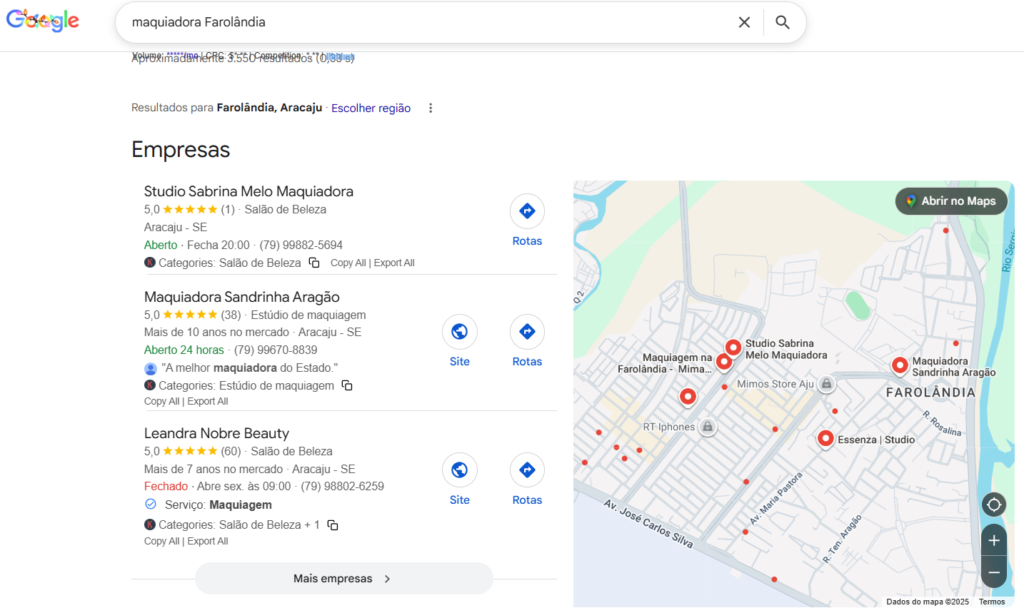Go to Google homepage via logo

pyautogui.click(x=43, y=21)
